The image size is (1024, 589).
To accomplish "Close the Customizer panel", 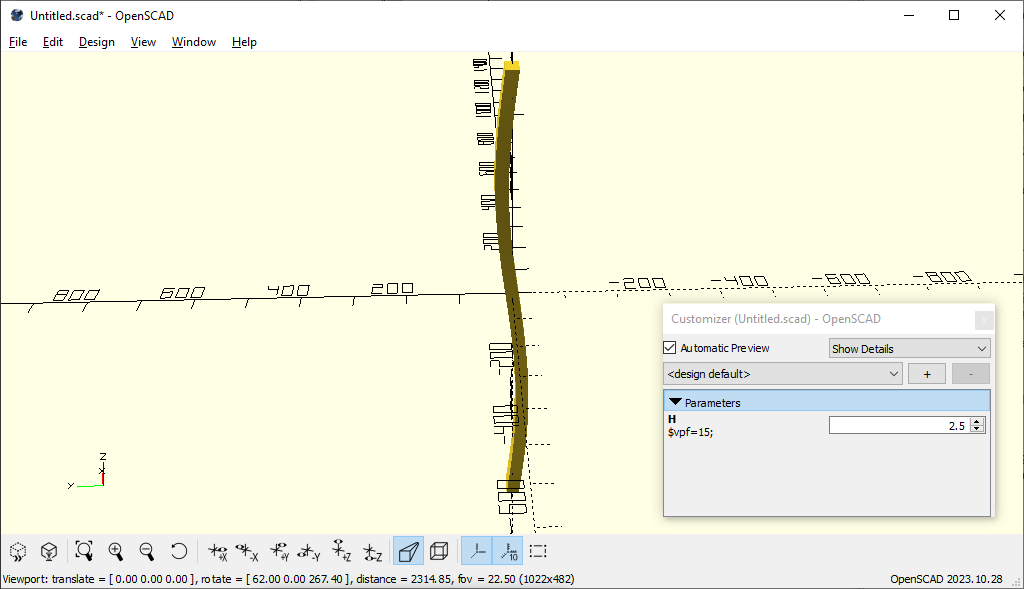I will coord(984,320).
